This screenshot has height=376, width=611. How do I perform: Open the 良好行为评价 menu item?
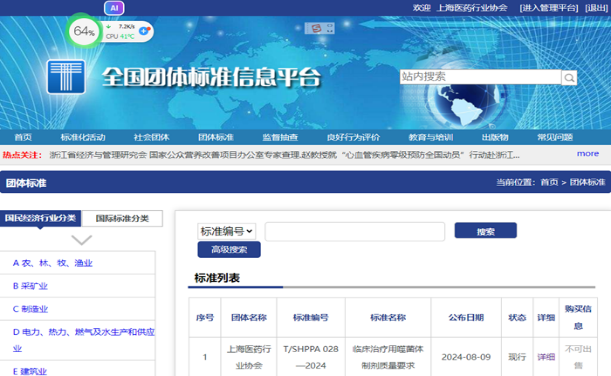pyautogui.click(x=353, y=137)
